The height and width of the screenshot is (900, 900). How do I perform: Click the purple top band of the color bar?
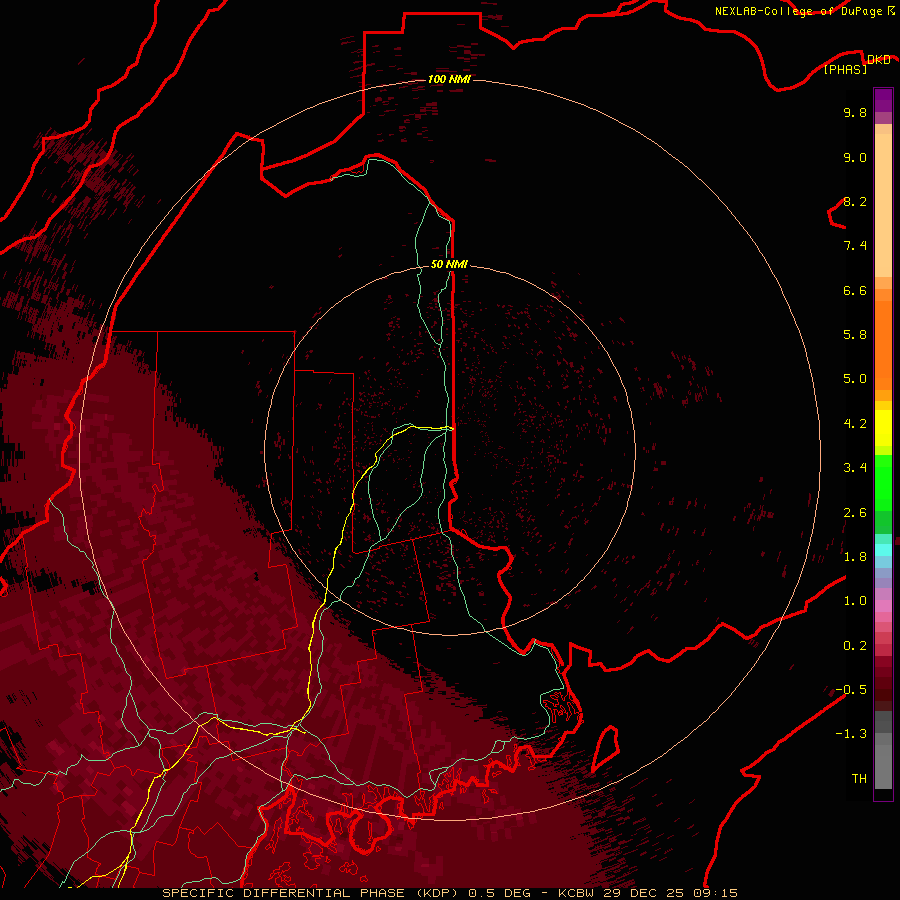[883, 100]
